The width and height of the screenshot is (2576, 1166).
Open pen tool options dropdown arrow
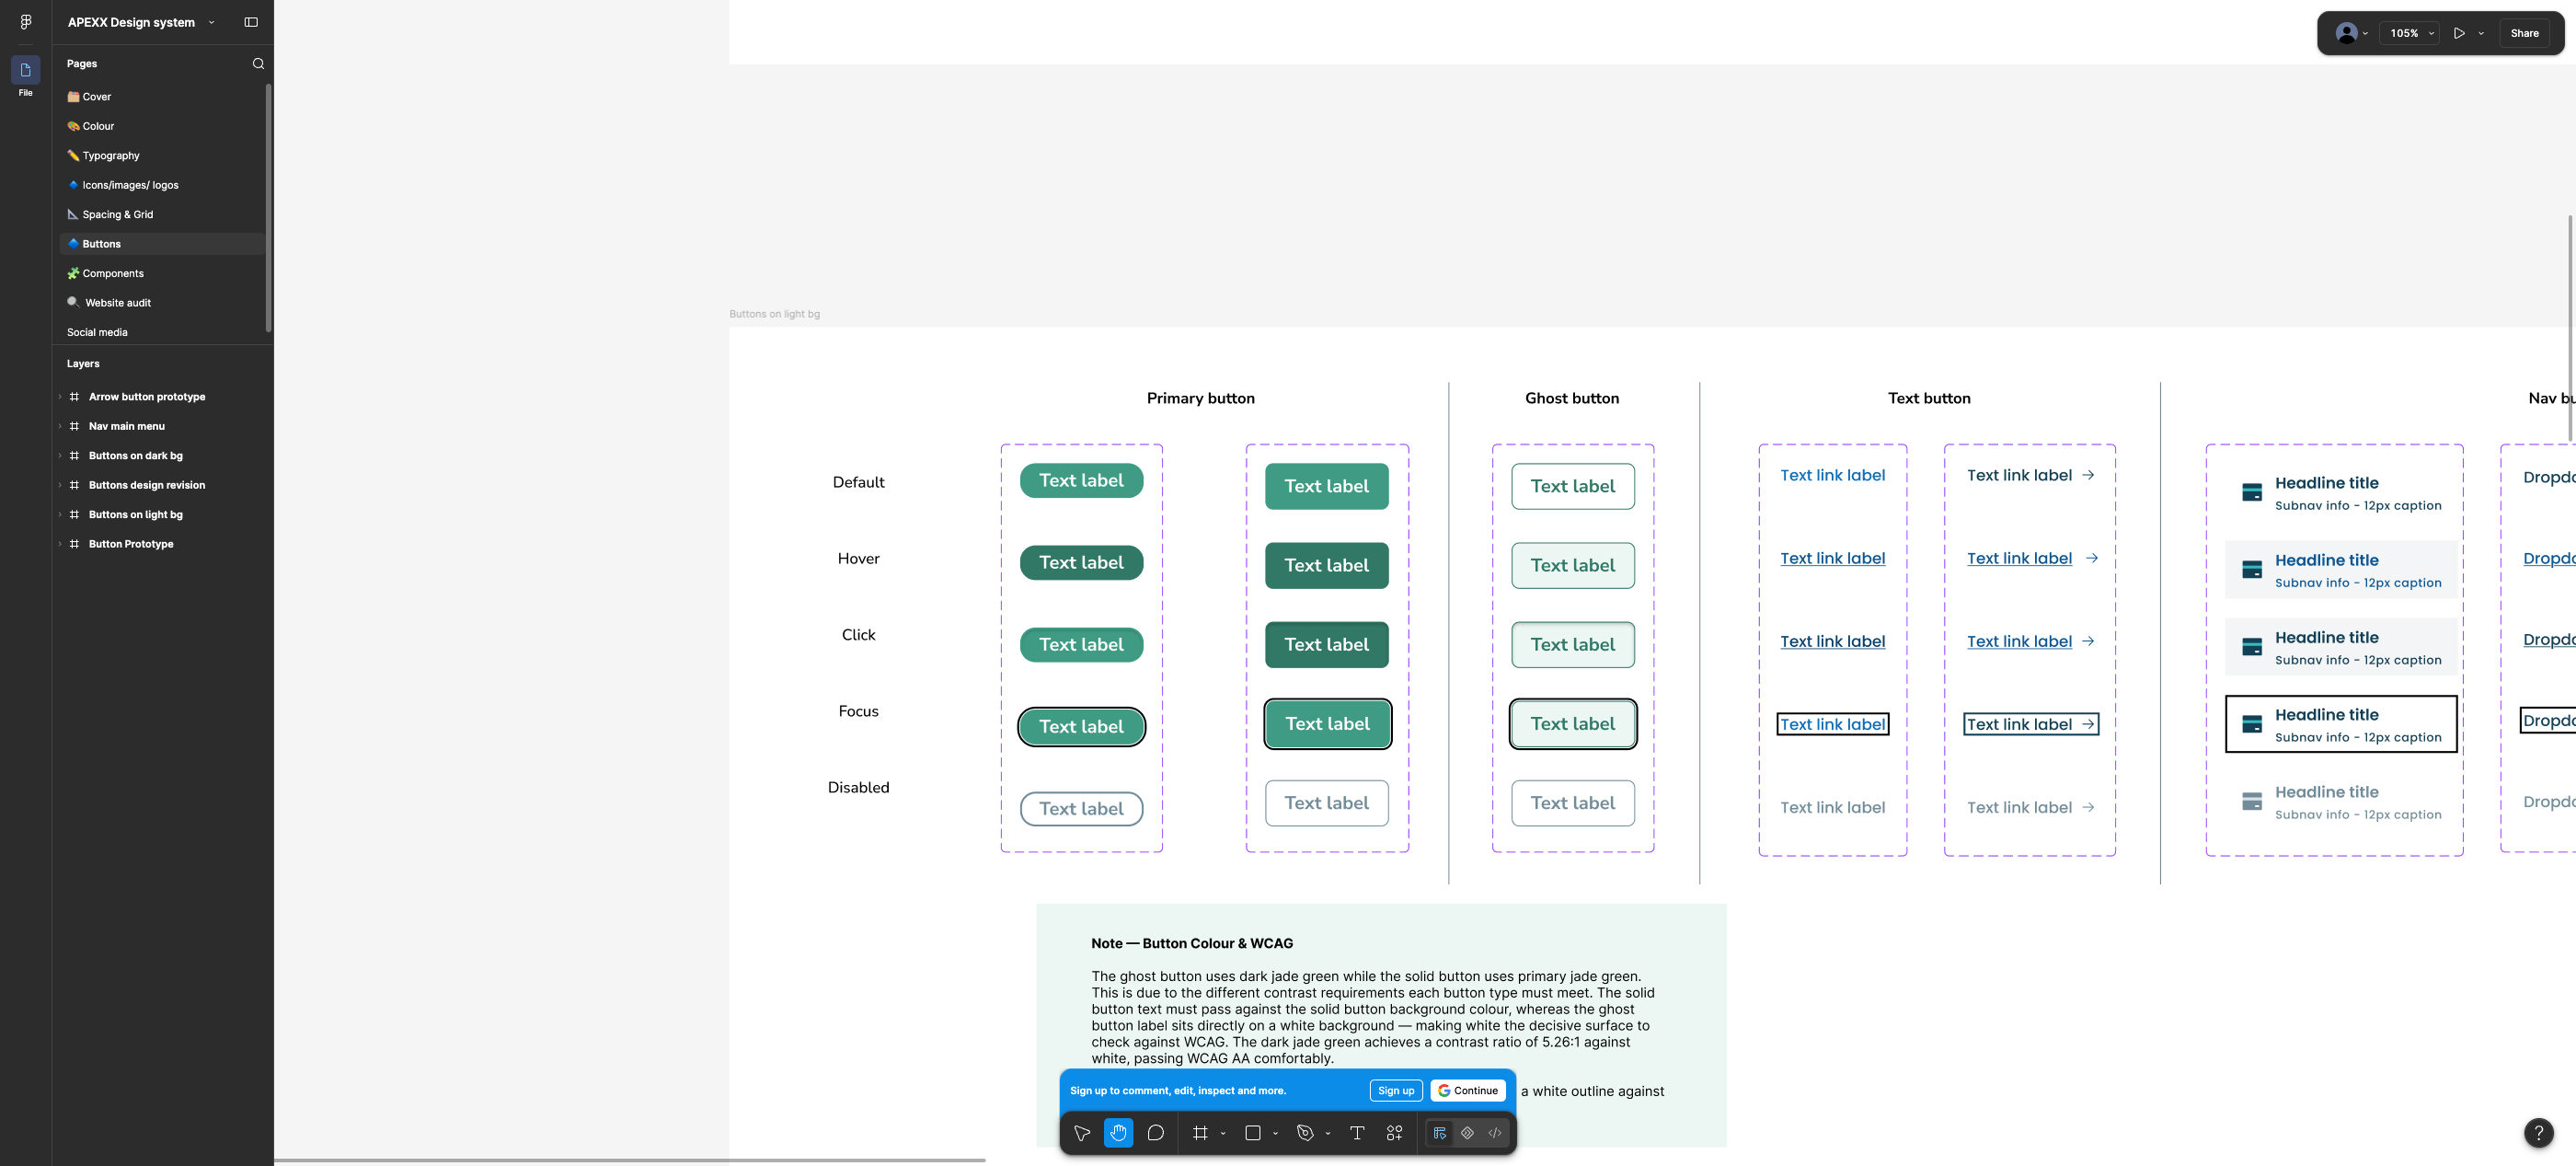pos(1327,1134)
